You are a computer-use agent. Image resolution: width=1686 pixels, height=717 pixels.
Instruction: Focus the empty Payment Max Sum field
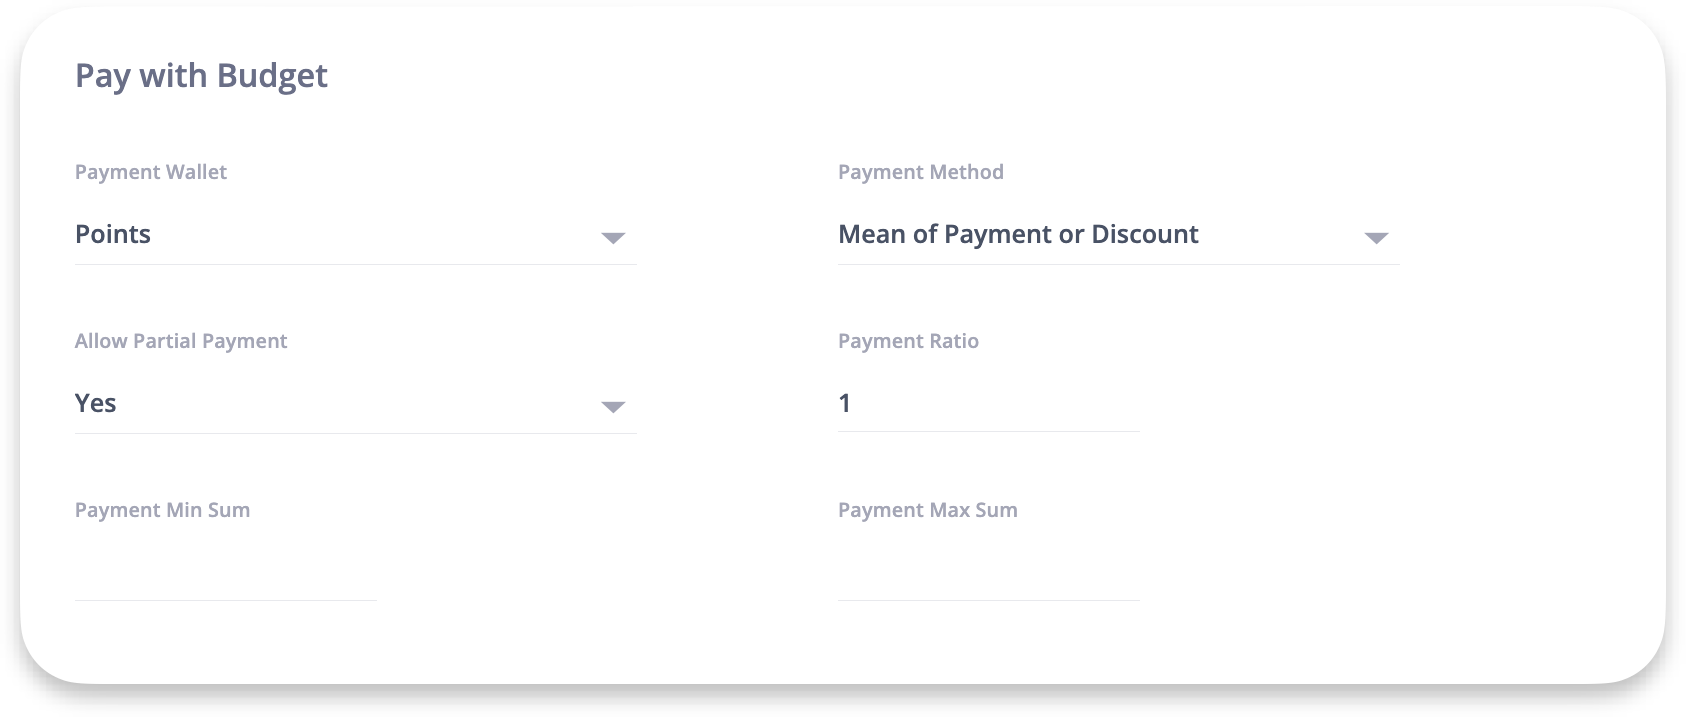[988, 574]
